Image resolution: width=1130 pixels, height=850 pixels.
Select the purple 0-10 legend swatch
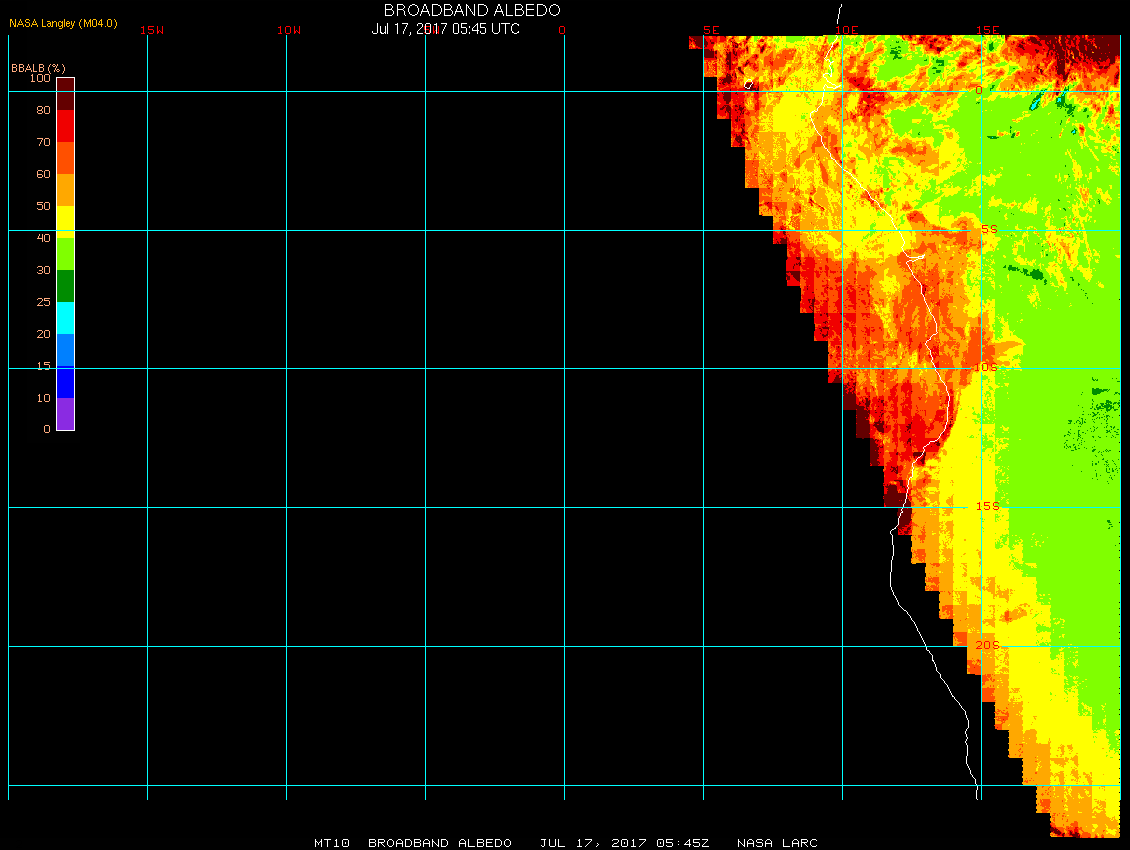[66, 414]
